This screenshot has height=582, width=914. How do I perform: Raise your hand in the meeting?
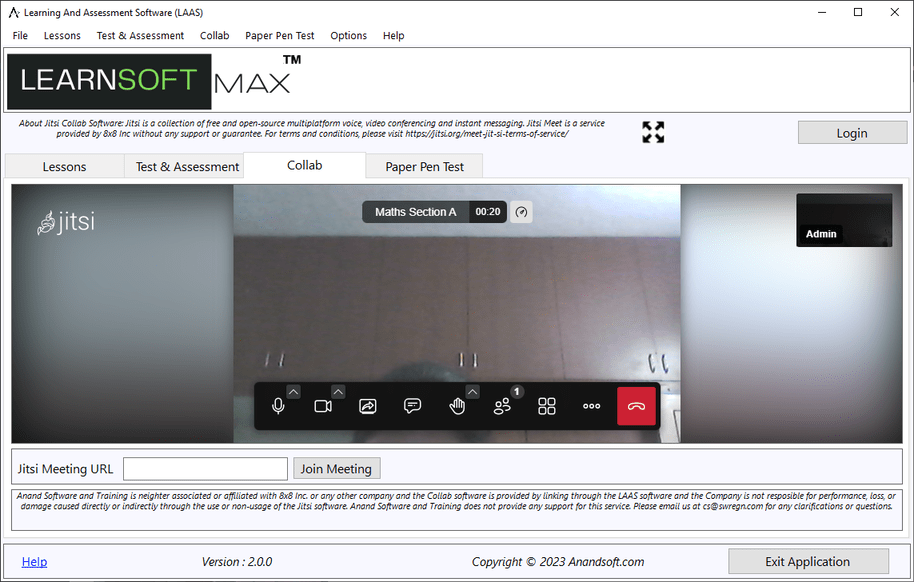[x=457, y=407]
